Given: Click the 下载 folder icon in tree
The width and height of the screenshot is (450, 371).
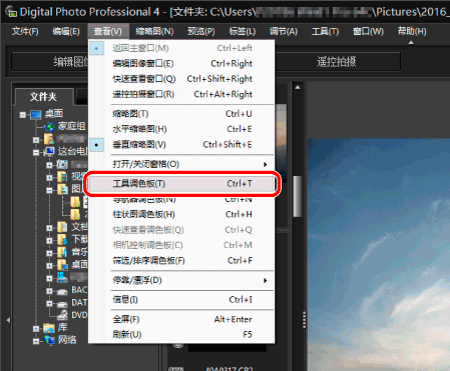Looking at the screenshot, I should pyautogui.click(x=62, y=240).
